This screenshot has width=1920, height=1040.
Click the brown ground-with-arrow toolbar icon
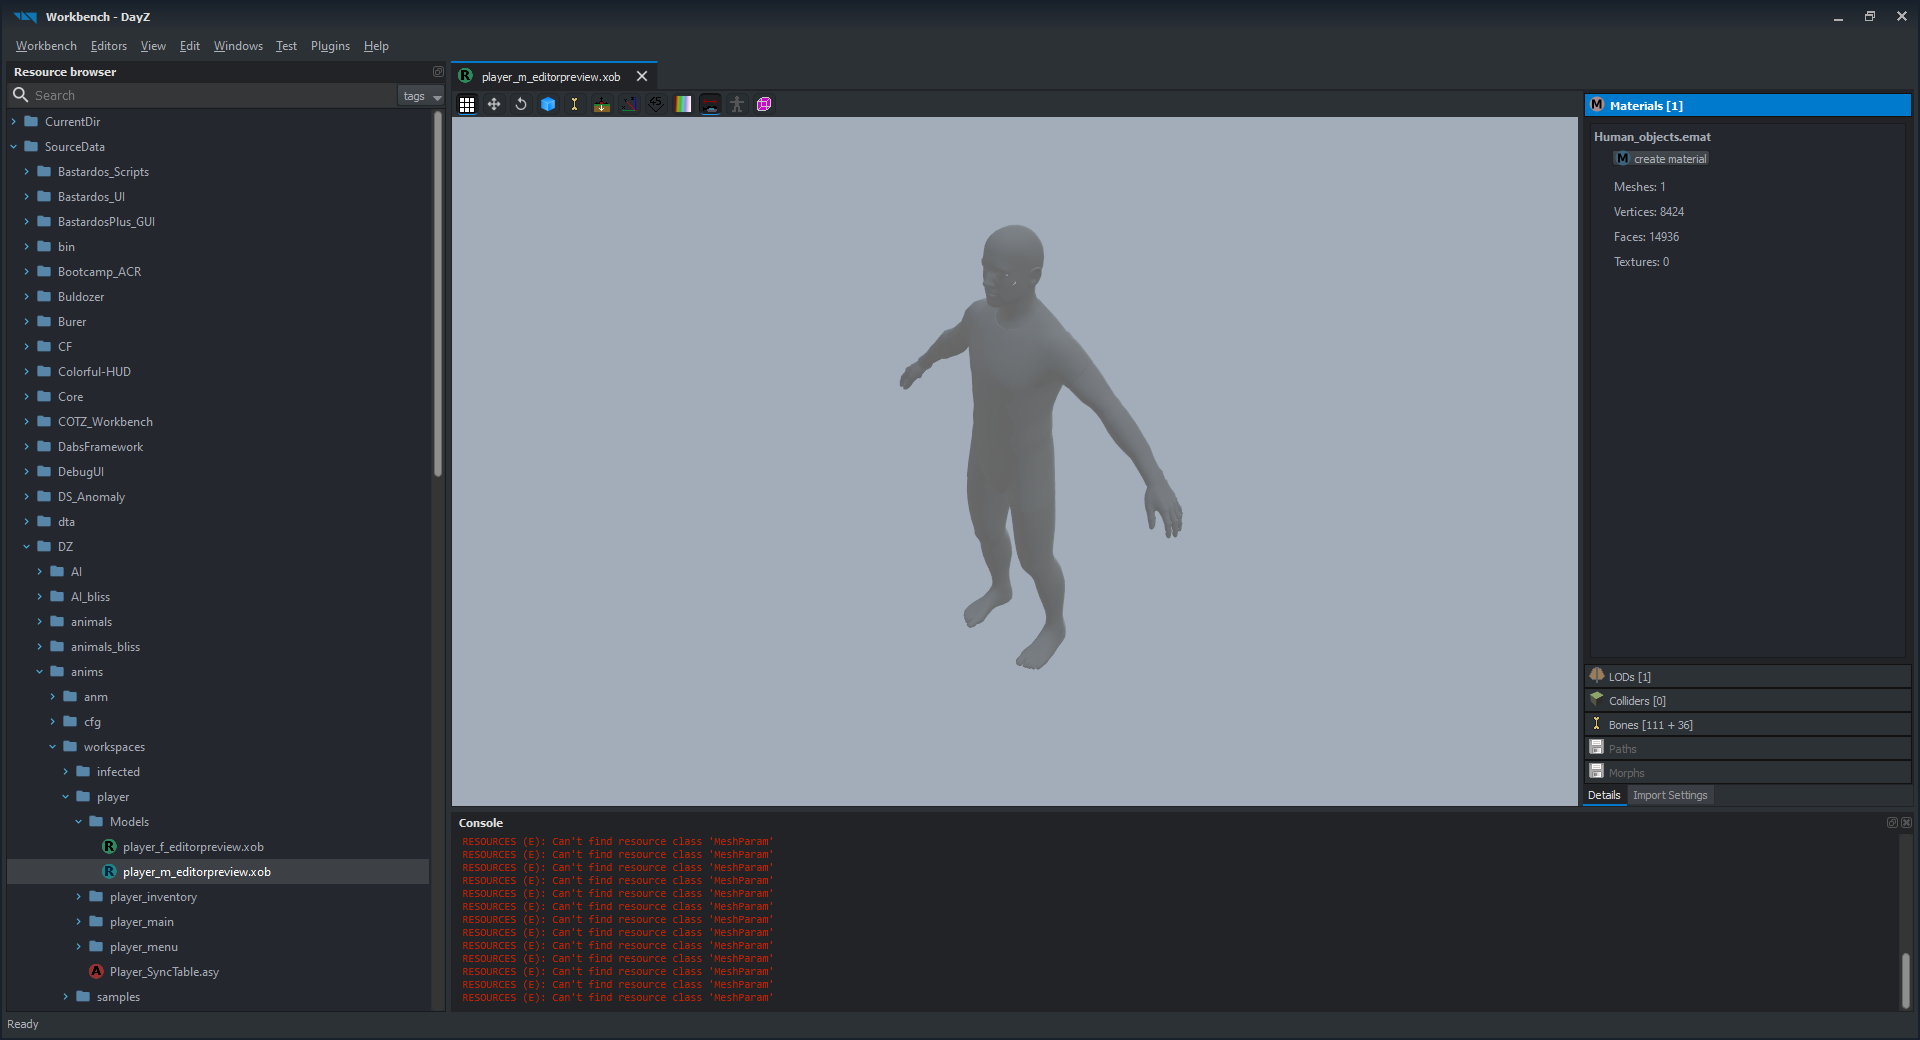(x=602, y=104)
